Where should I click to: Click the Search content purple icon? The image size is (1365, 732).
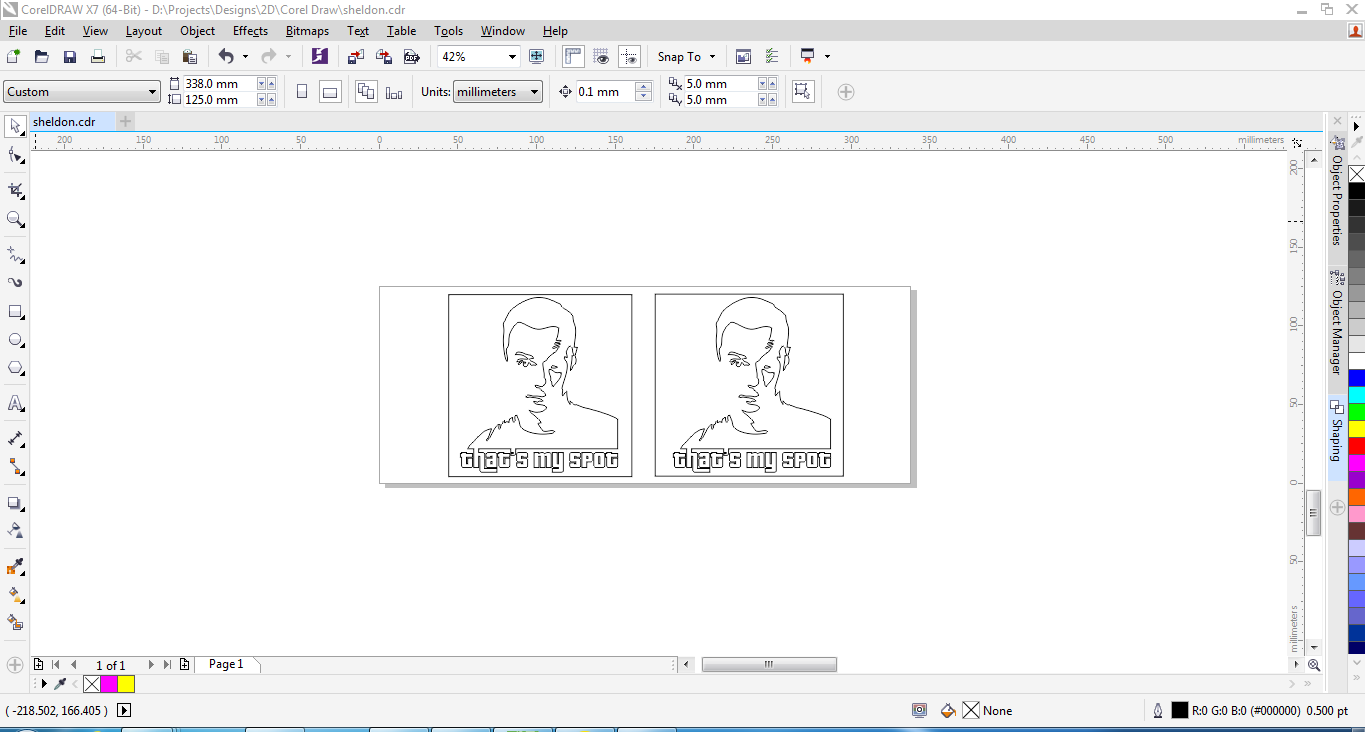(320, 57)
